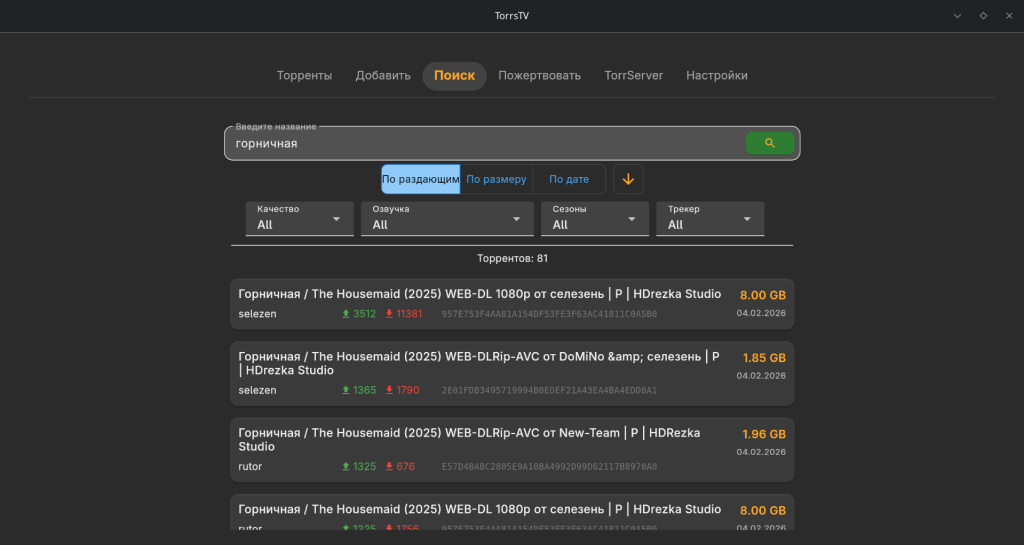Open the Настройки tab

(716, 76)
